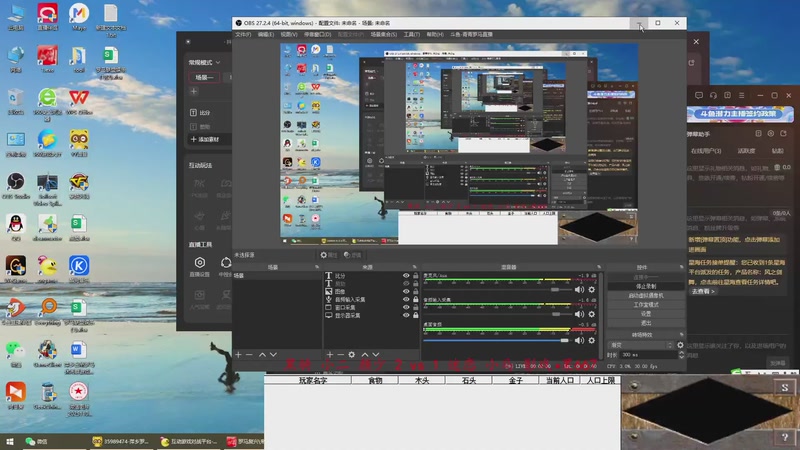
Task: Click transition duration 300 ms stepper arrows
Action: (x=682, y=355)
